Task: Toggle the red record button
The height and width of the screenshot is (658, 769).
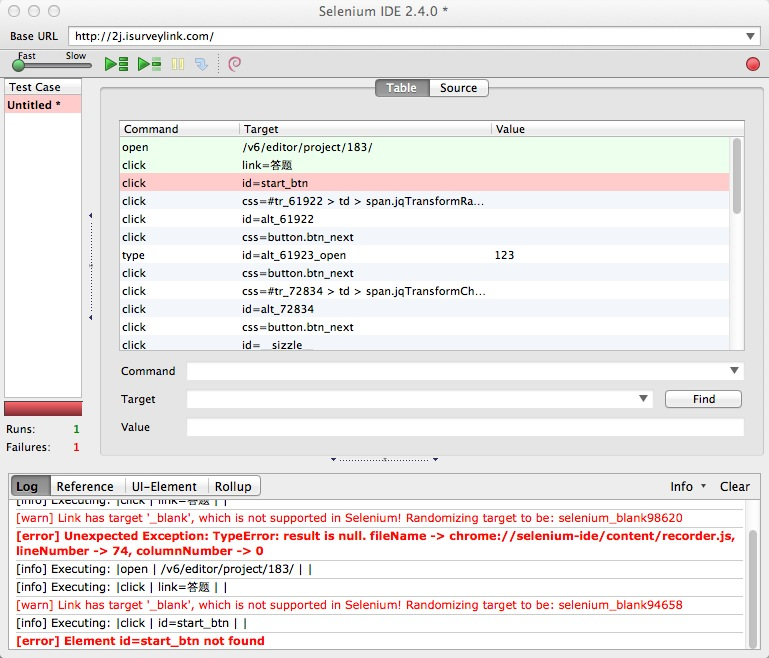Action: [x=752, y=64]
